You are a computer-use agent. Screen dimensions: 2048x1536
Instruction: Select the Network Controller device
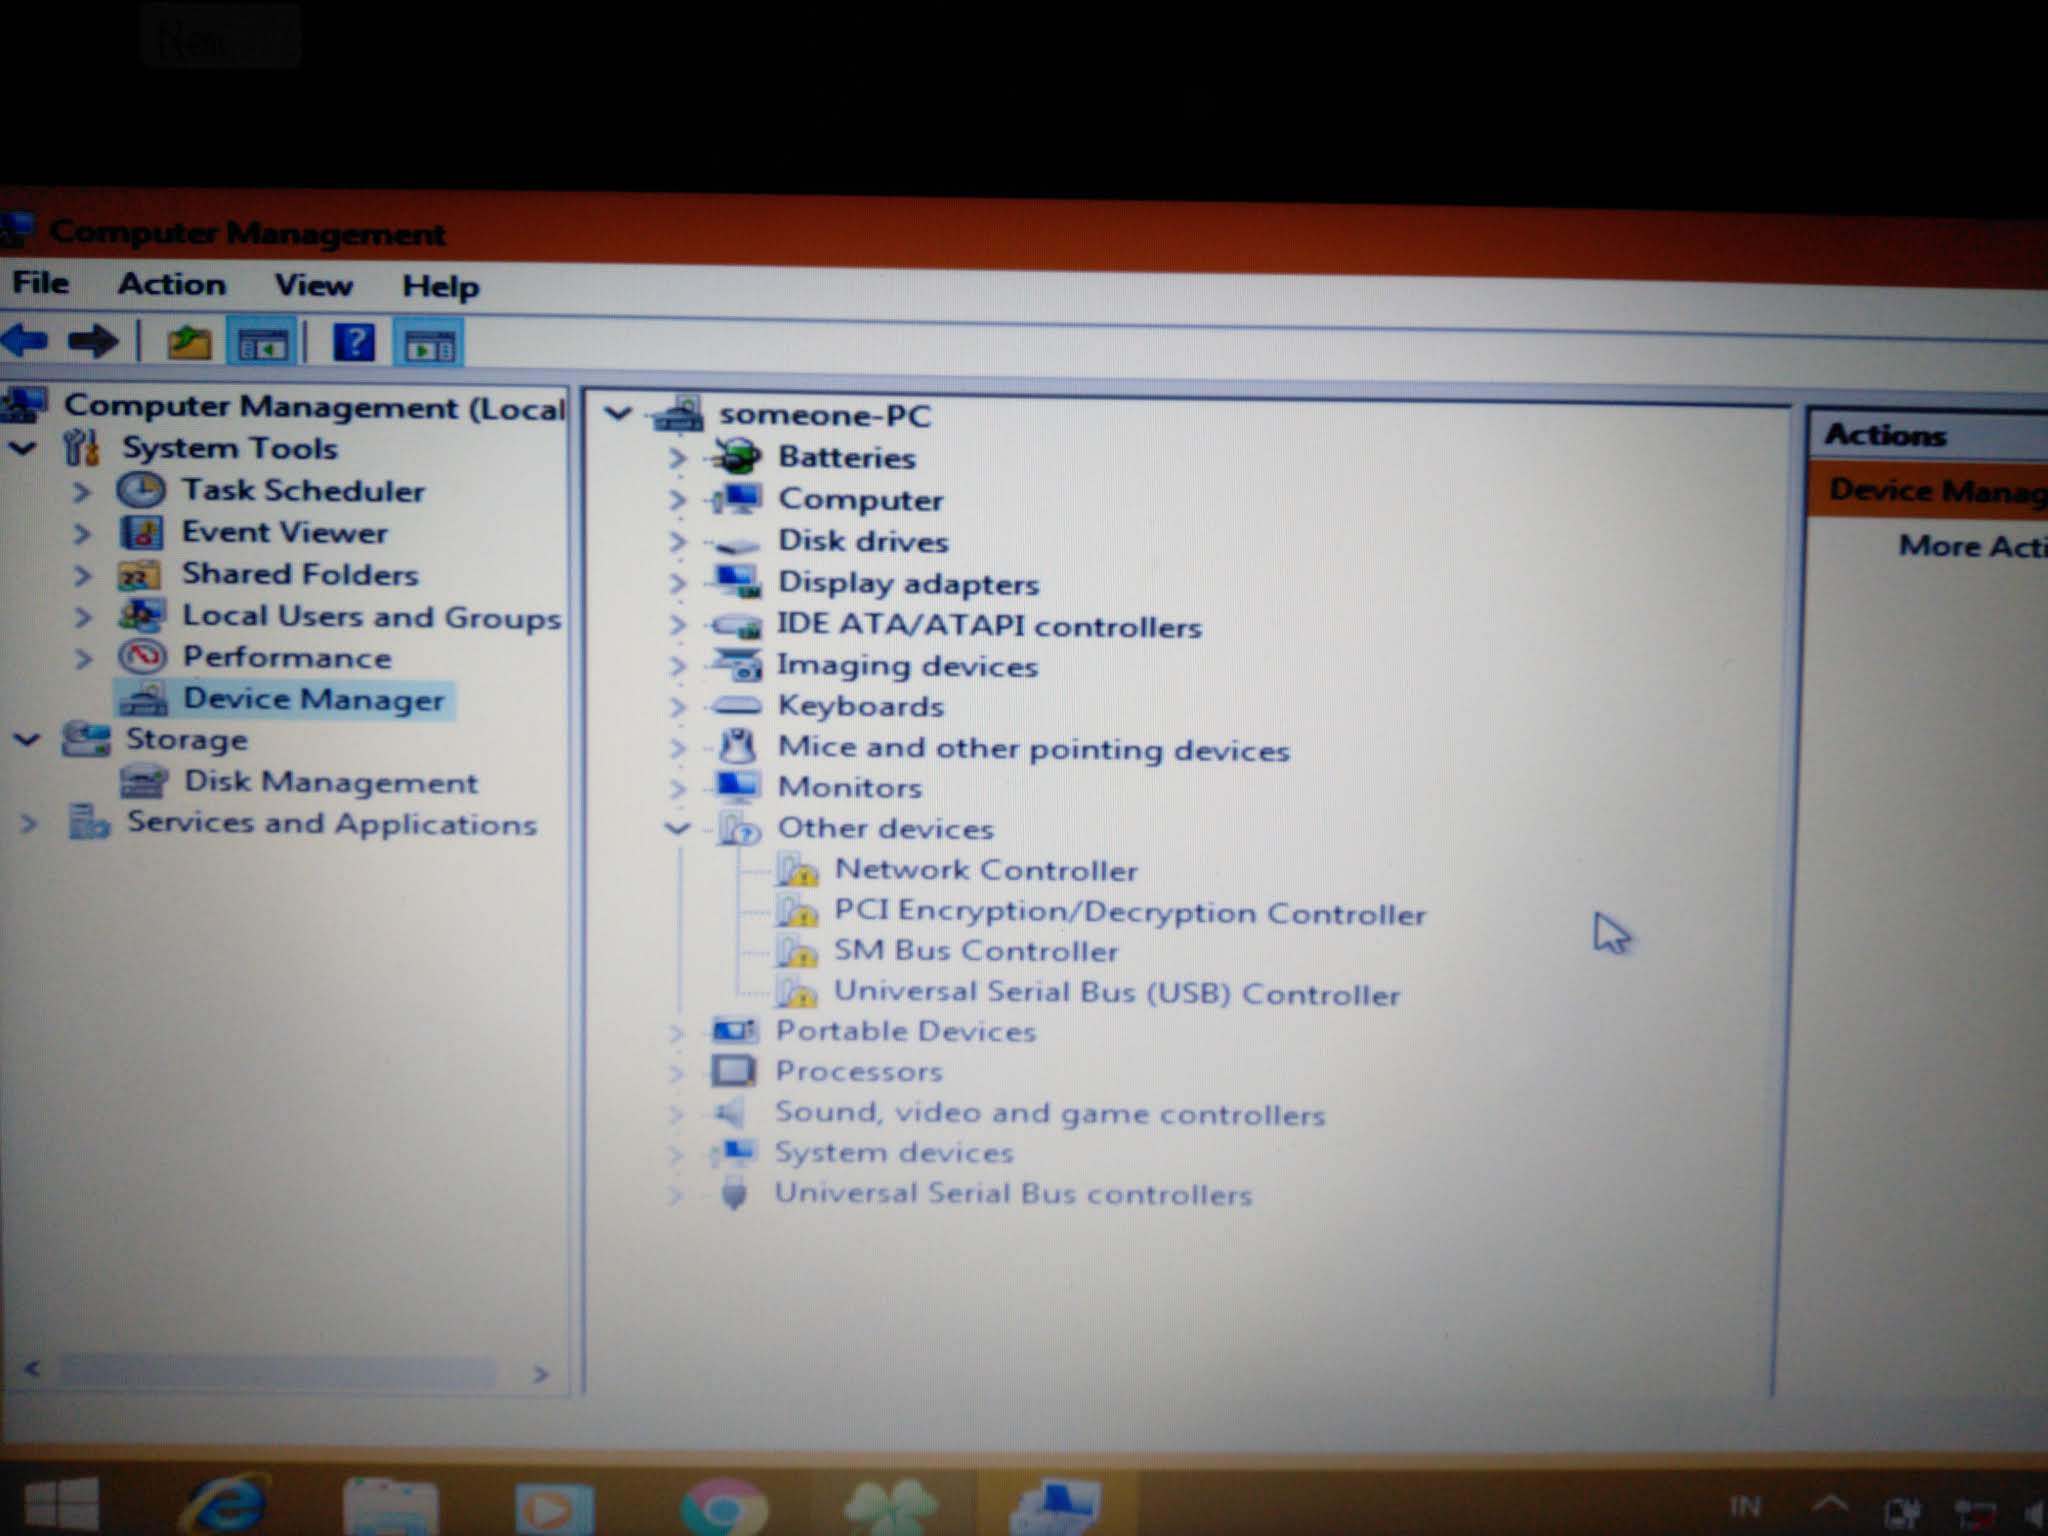pyautogui.click(x=985, y=870)
